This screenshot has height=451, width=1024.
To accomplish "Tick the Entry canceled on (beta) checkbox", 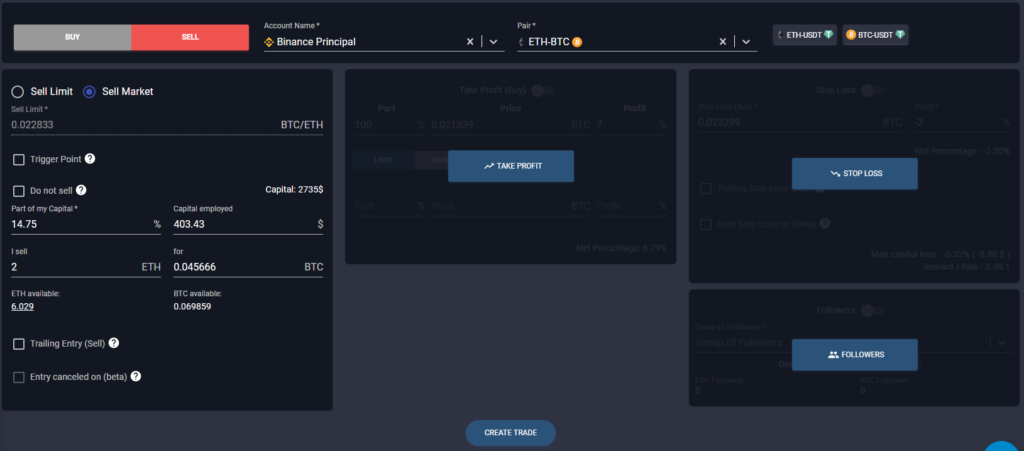I will point(19,377).
